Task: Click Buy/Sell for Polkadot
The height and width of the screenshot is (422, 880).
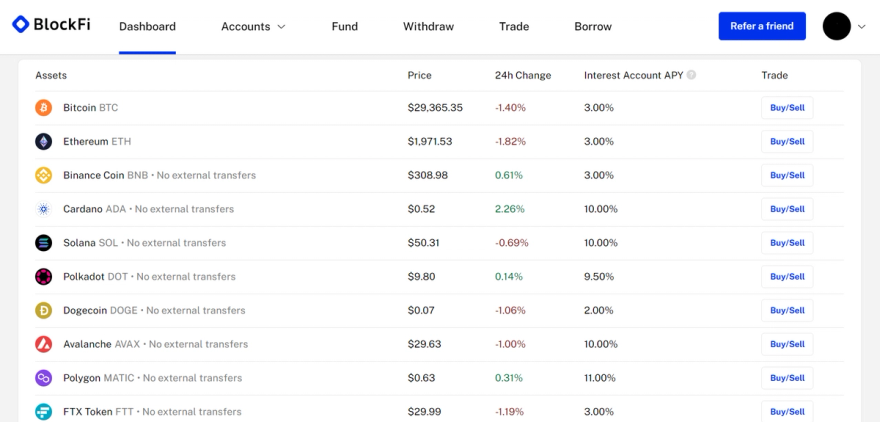Action: coord(787,277)
